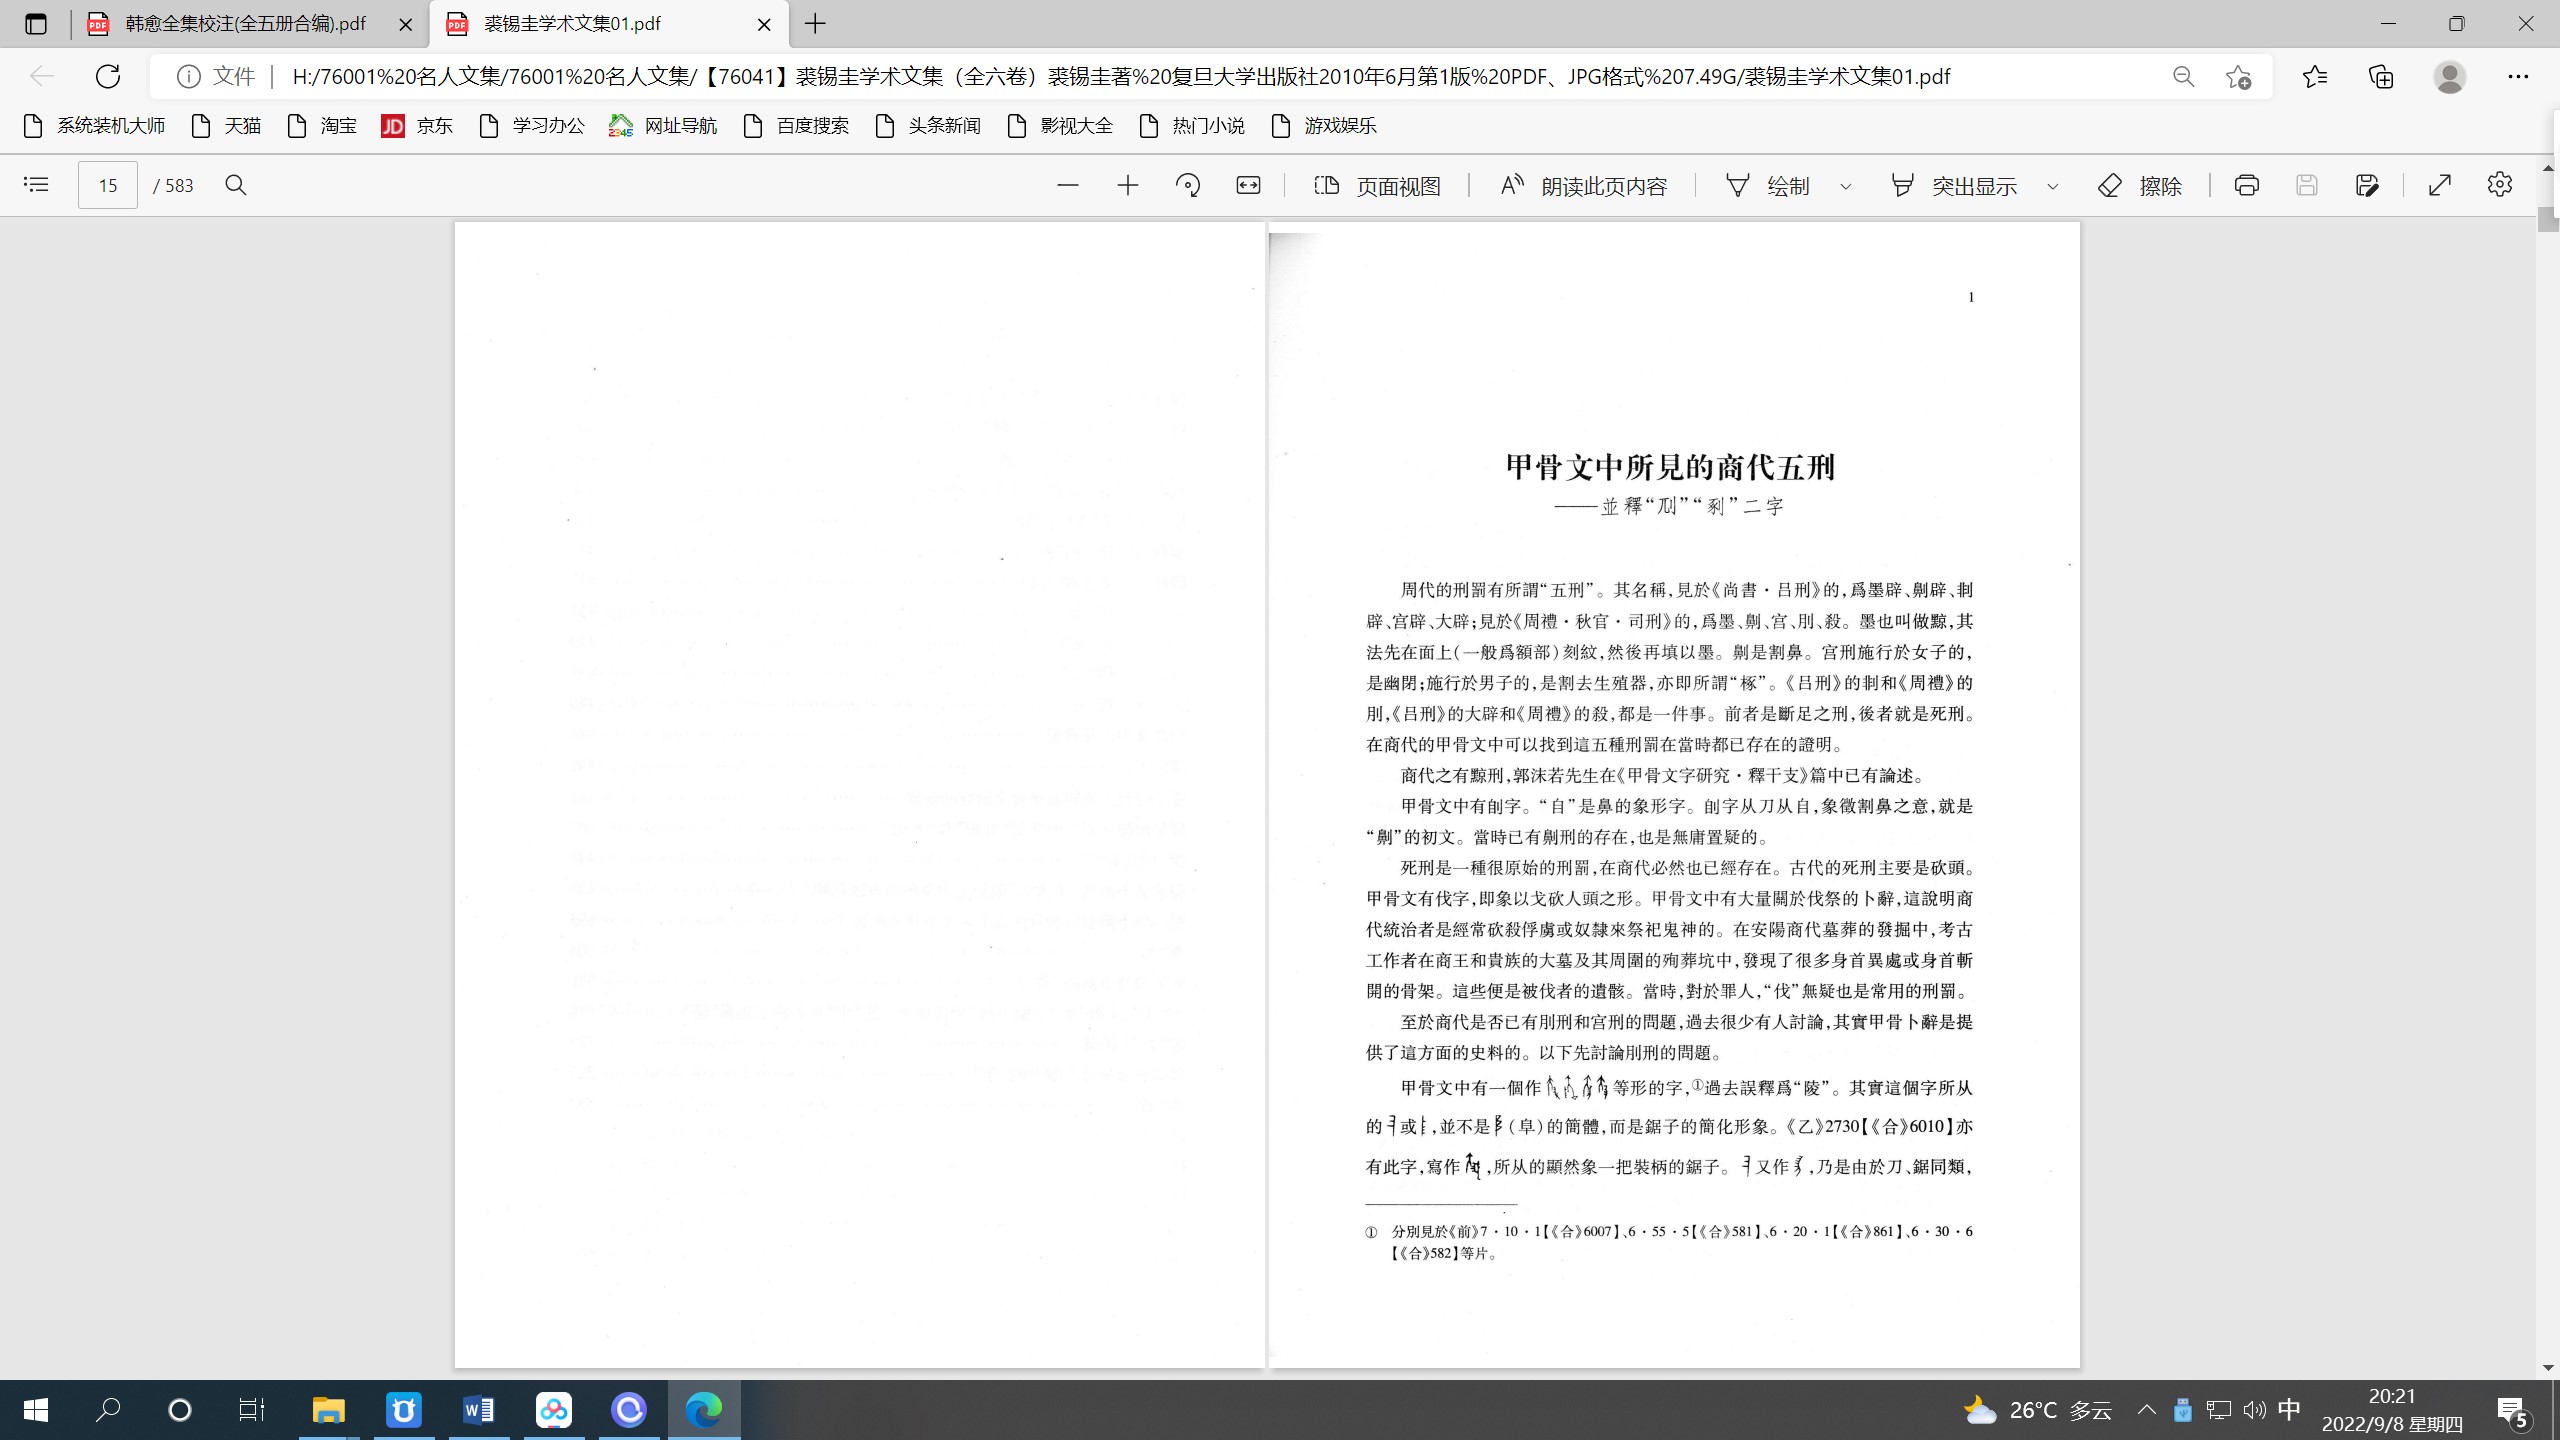Open the PDF table of contents panel
This screenshot has height=1440, width=2560.
click(x=35, y=185)
